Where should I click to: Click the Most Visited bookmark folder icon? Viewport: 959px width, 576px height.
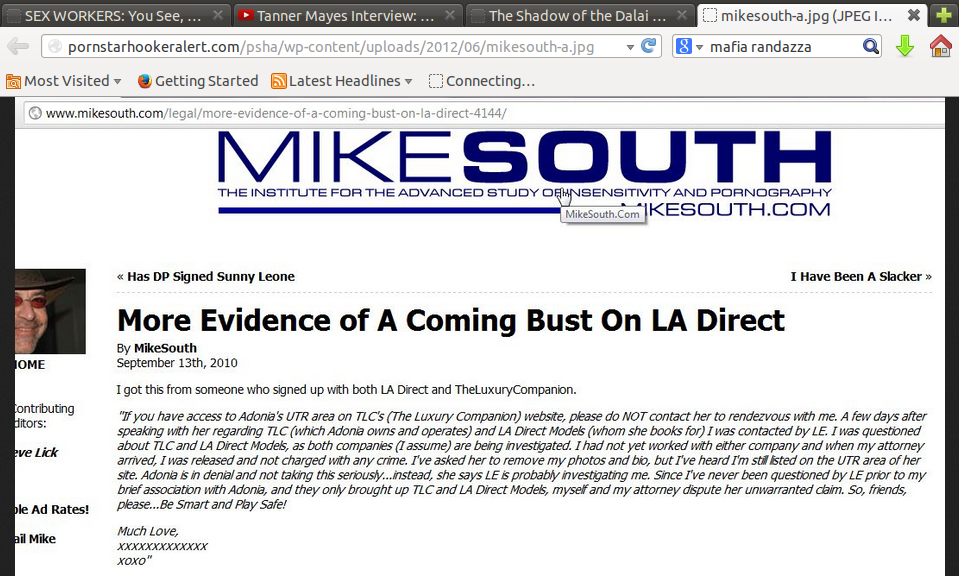[13, 81]
